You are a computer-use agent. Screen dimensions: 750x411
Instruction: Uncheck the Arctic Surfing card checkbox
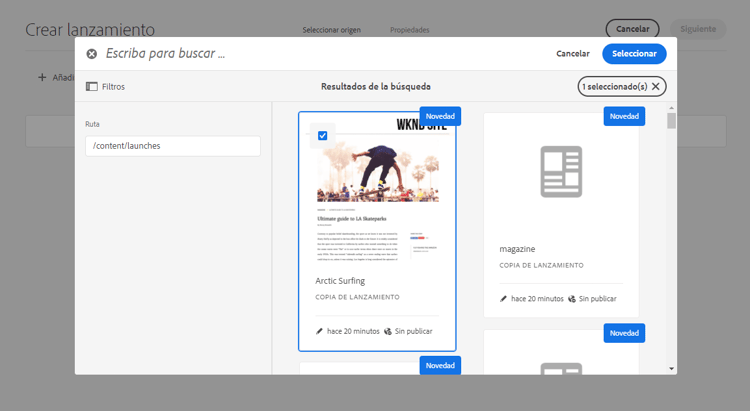(x=322, y=135)
